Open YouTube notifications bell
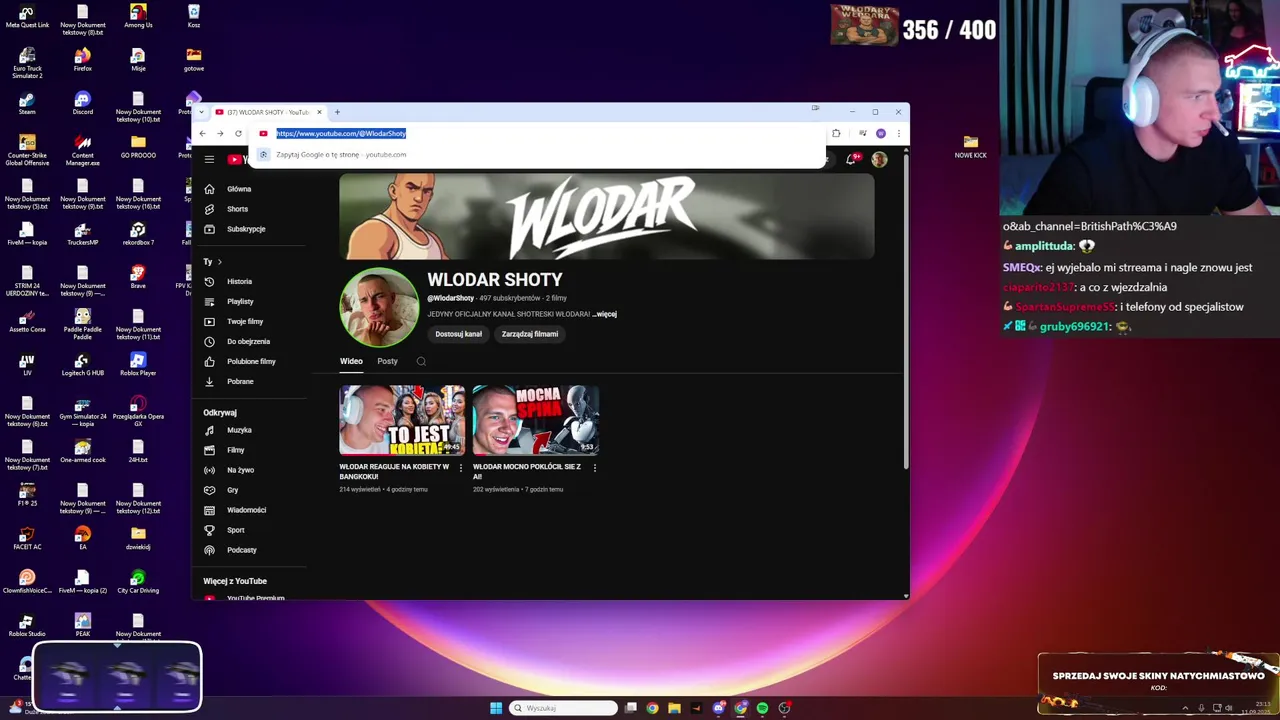 [x=851, y=159]
